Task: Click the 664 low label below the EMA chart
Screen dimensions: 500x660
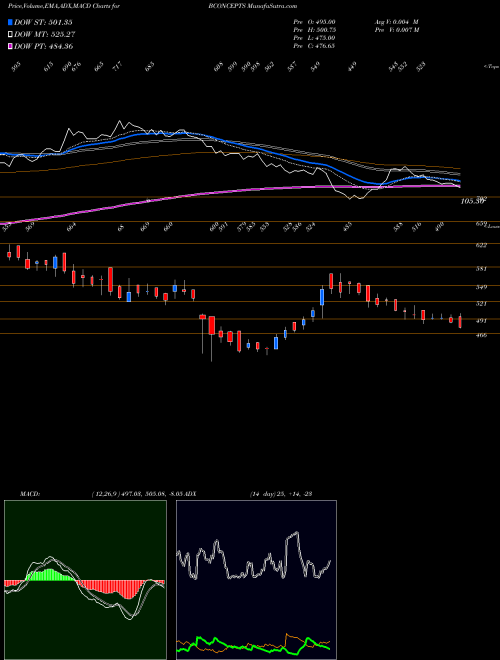Action: click(72, 226)
